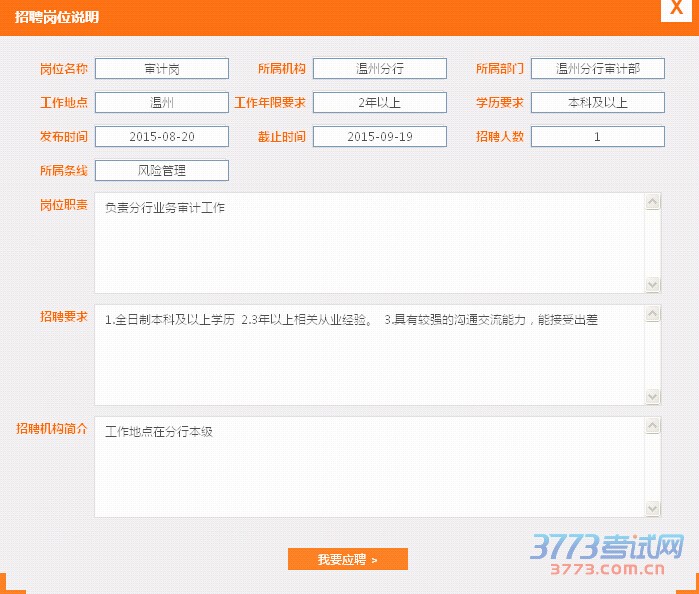The width and height of the screenshot is (699, 594).
Task: Select the 截止时间 field showing 2015-09-19
Action: (380, 137)
